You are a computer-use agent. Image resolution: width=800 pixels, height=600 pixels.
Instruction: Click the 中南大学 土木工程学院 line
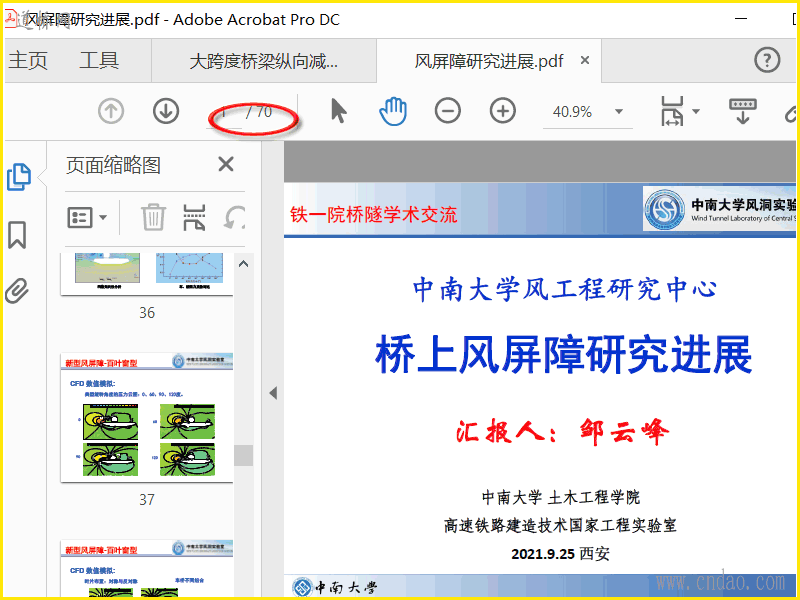(561, 497)
